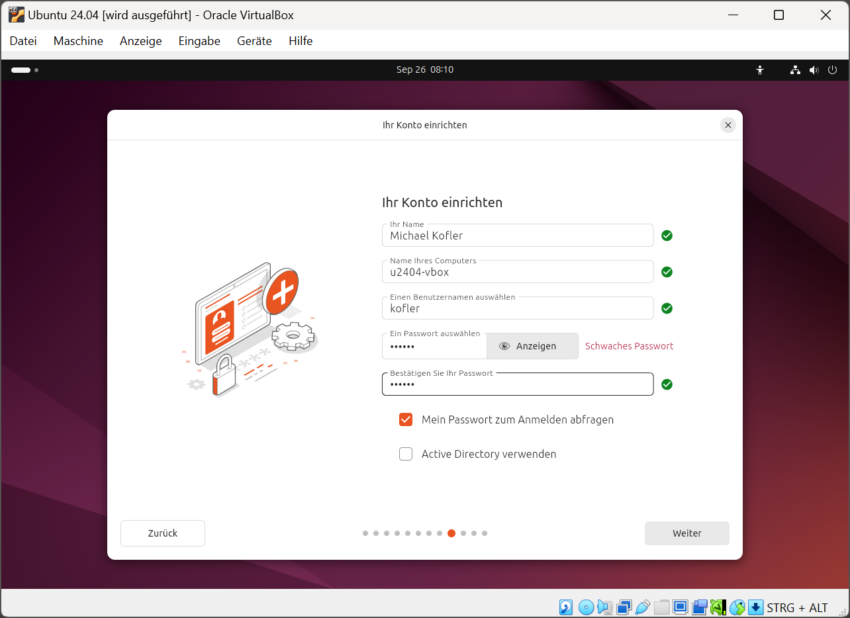Disable Mein Passwort zum Anmelden abfragen
850x618 pixels.
click(x=406, y=420)
